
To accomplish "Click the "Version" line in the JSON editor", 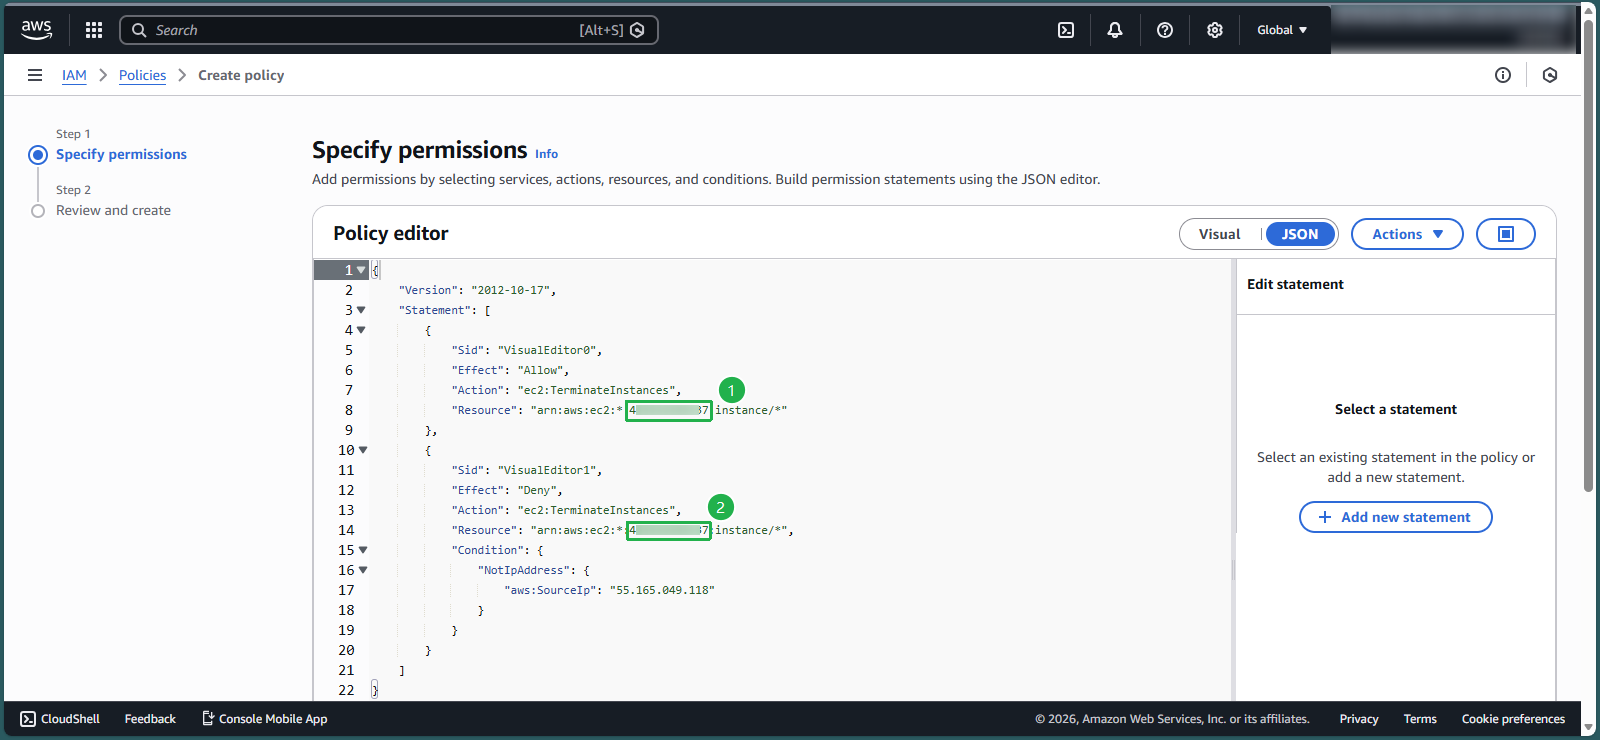I will (477, 290).
